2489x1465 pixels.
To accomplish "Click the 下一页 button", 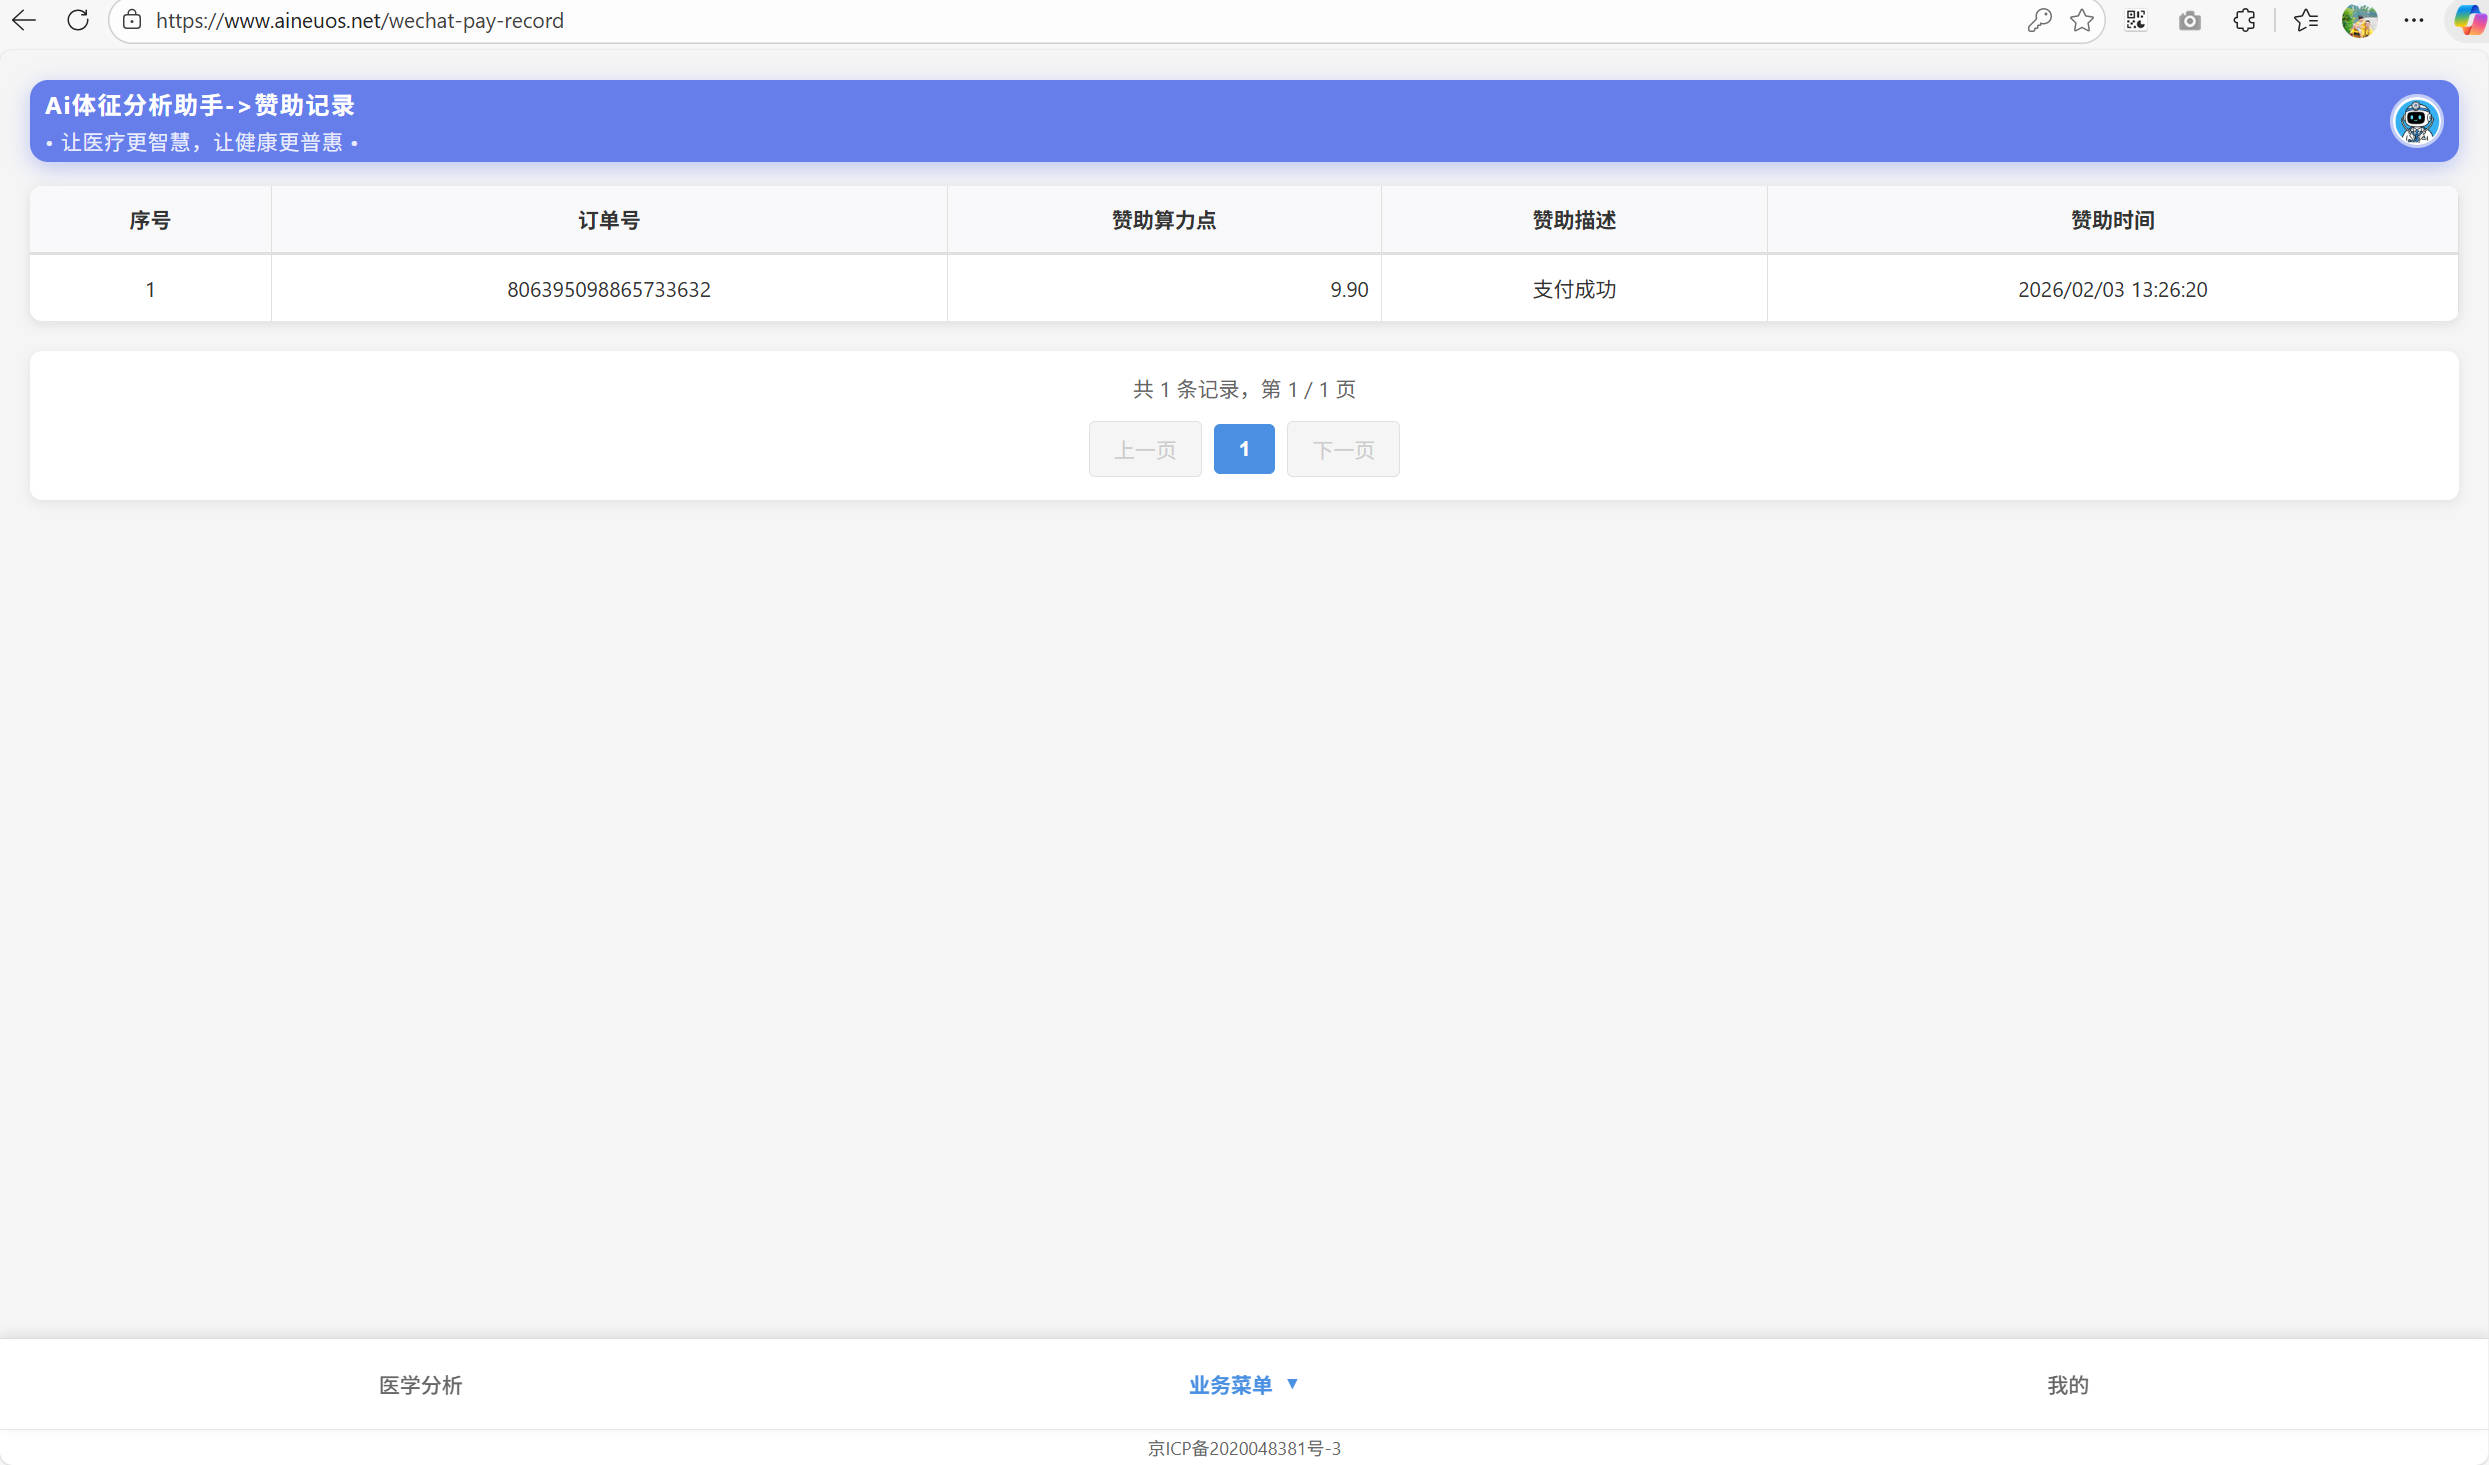I will (1343, 450).
